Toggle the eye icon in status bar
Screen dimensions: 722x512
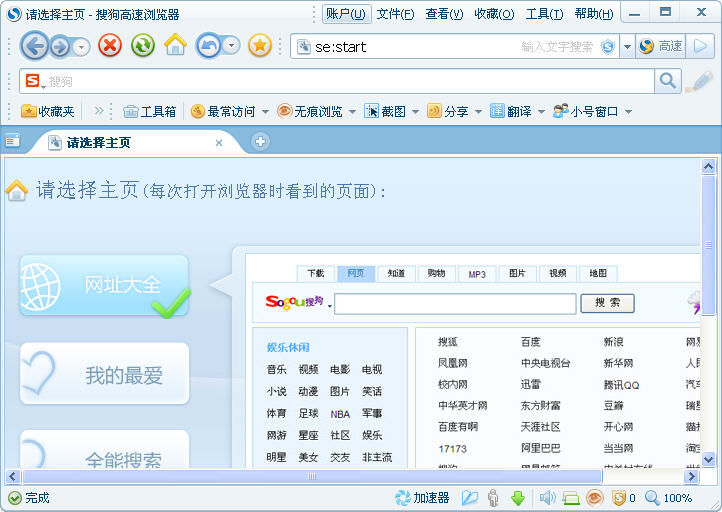pos(595,498)
